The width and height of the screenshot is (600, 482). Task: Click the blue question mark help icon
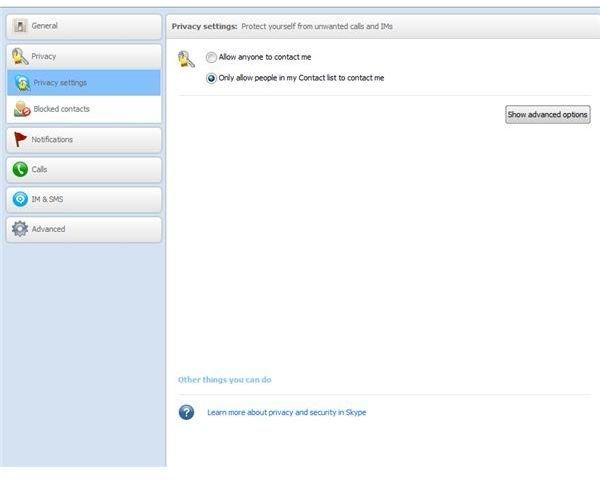pos(186,412)
